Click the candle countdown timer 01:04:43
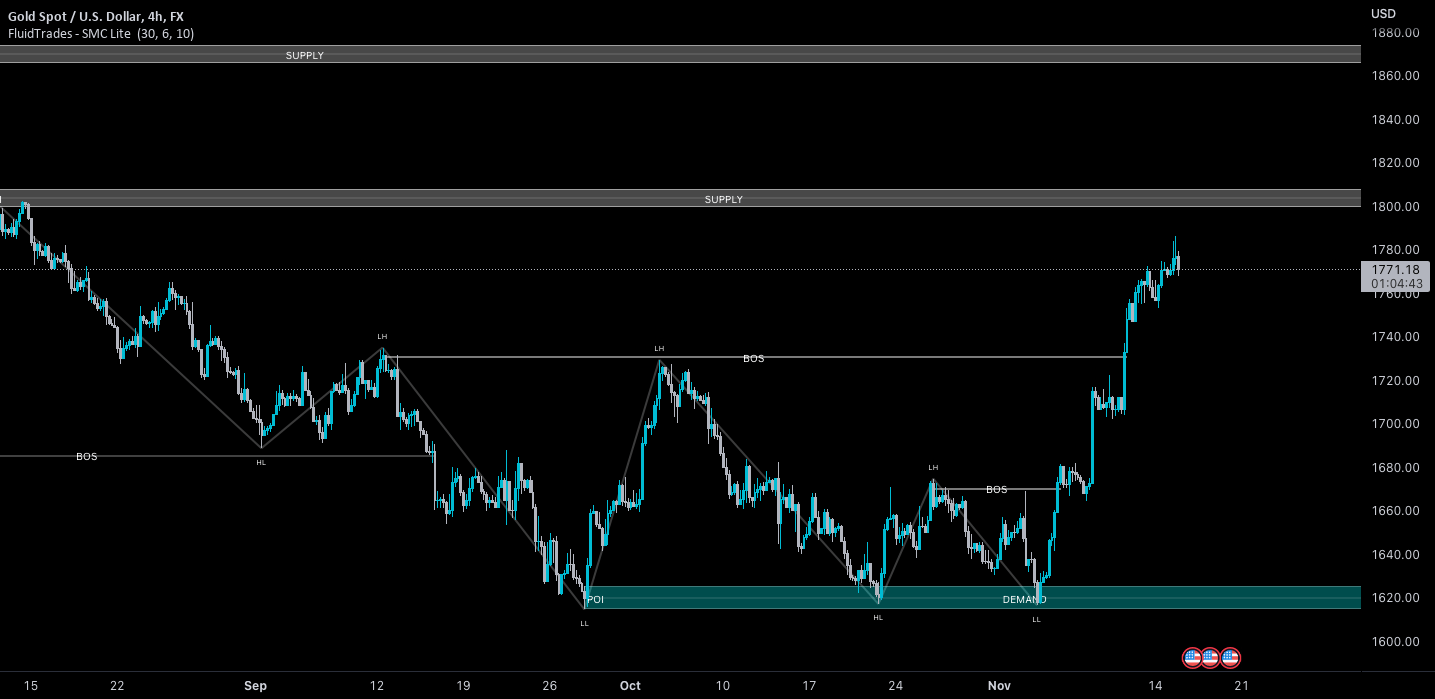This screenshot has width=1435, height=699. click(1397, 283)
